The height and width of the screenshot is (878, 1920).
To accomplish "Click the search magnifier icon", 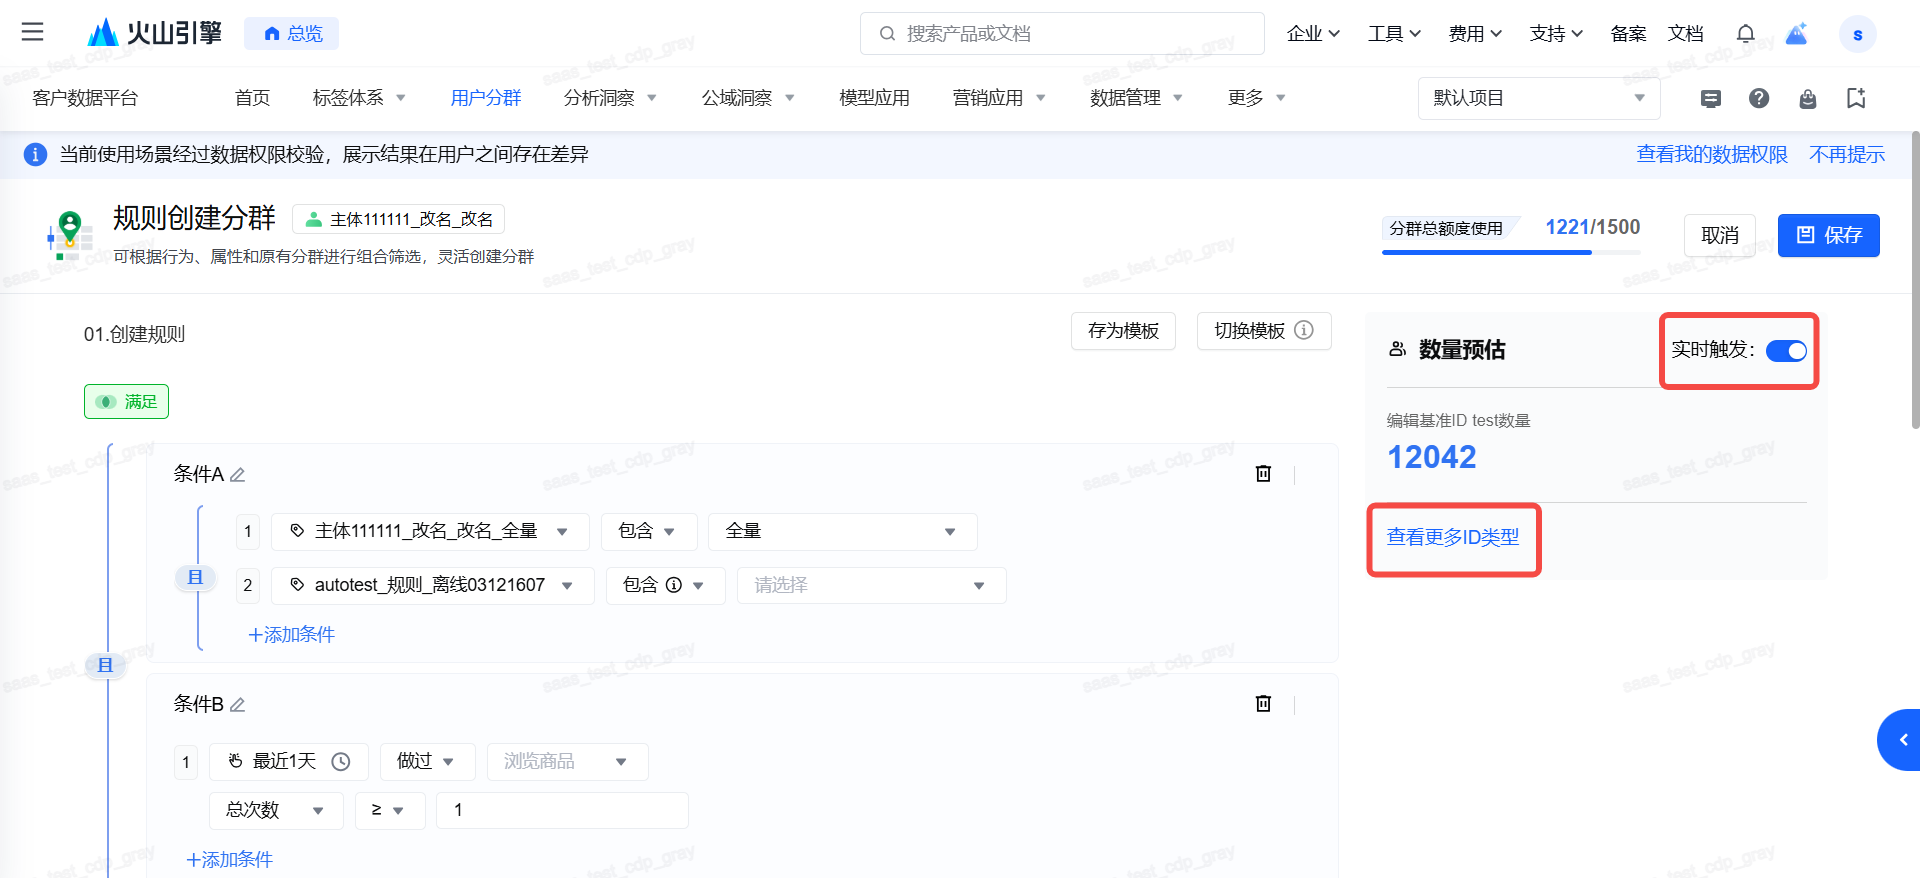I will coord(887,34).
